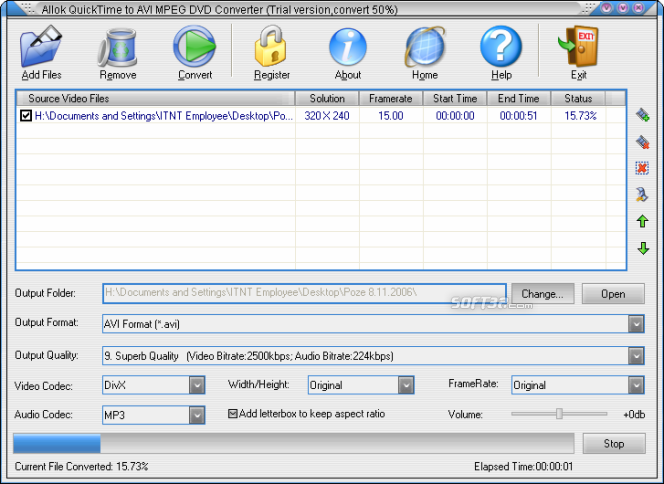Click the 00:00:51 end time cell
The width and height of the screenshot is (664, 484).
click(x=518, y=116)
